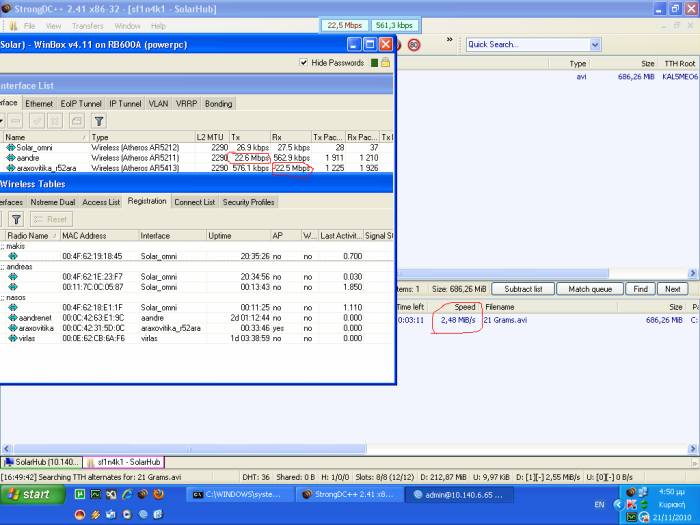
Task: Open the Transfers menu
Action: (87, 25)
